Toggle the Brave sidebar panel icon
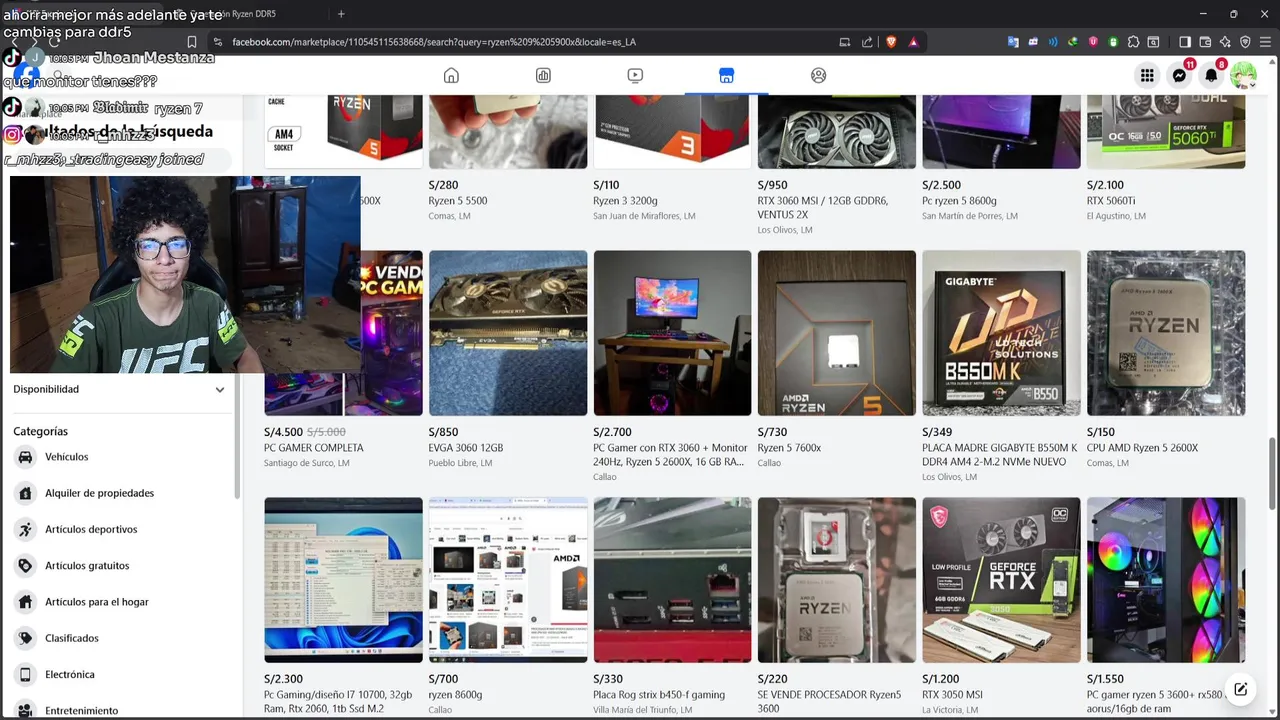Image resolution: width=1280 pixels, height=720 pixels. click(x=1185, y=42)
